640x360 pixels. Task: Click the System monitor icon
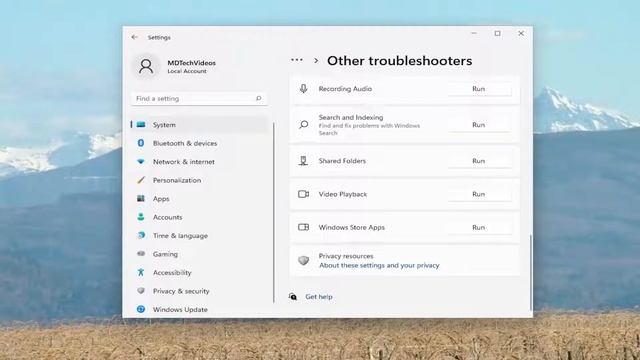141,124
